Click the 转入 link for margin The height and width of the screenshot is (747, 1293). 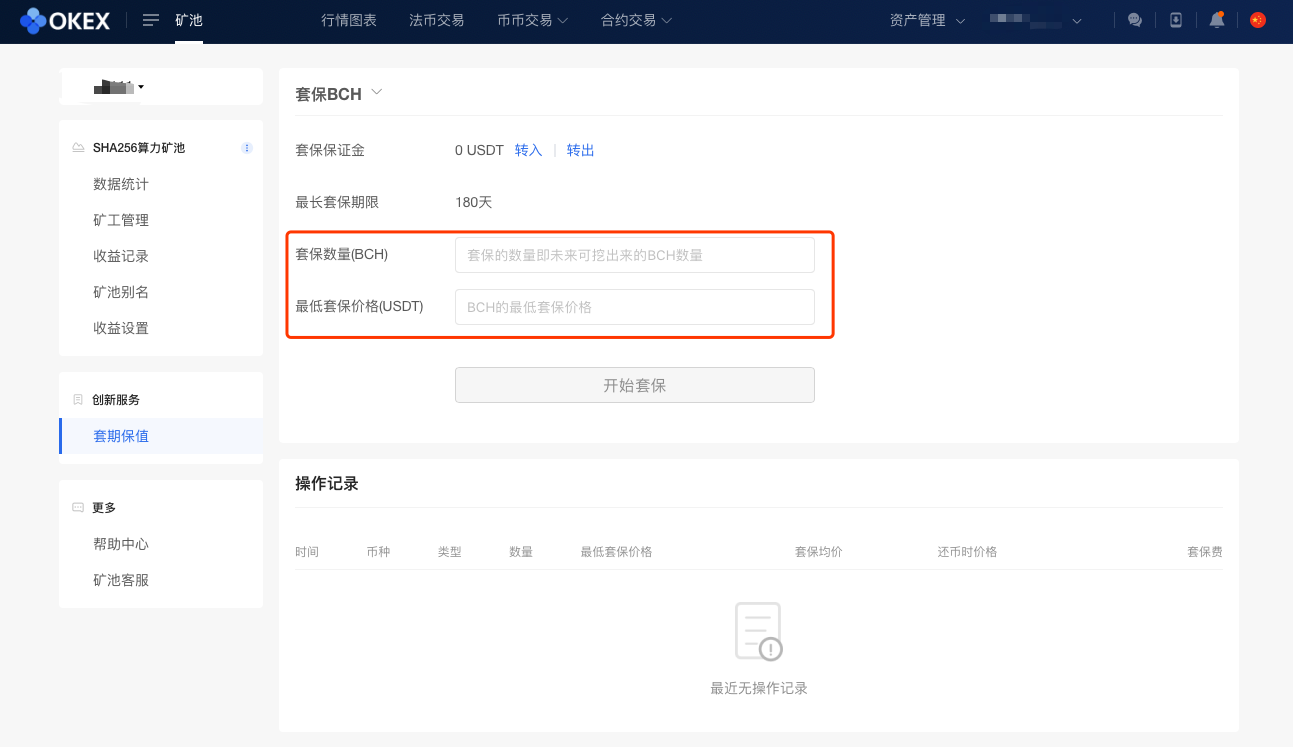[528, 150]
